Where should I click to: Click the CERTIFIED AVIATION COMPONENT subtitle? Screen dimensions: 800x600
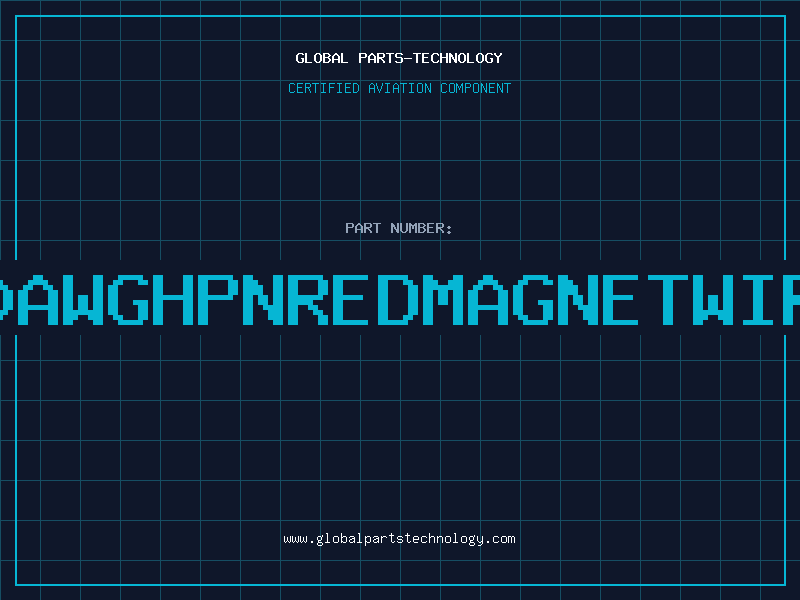[399, 88]
